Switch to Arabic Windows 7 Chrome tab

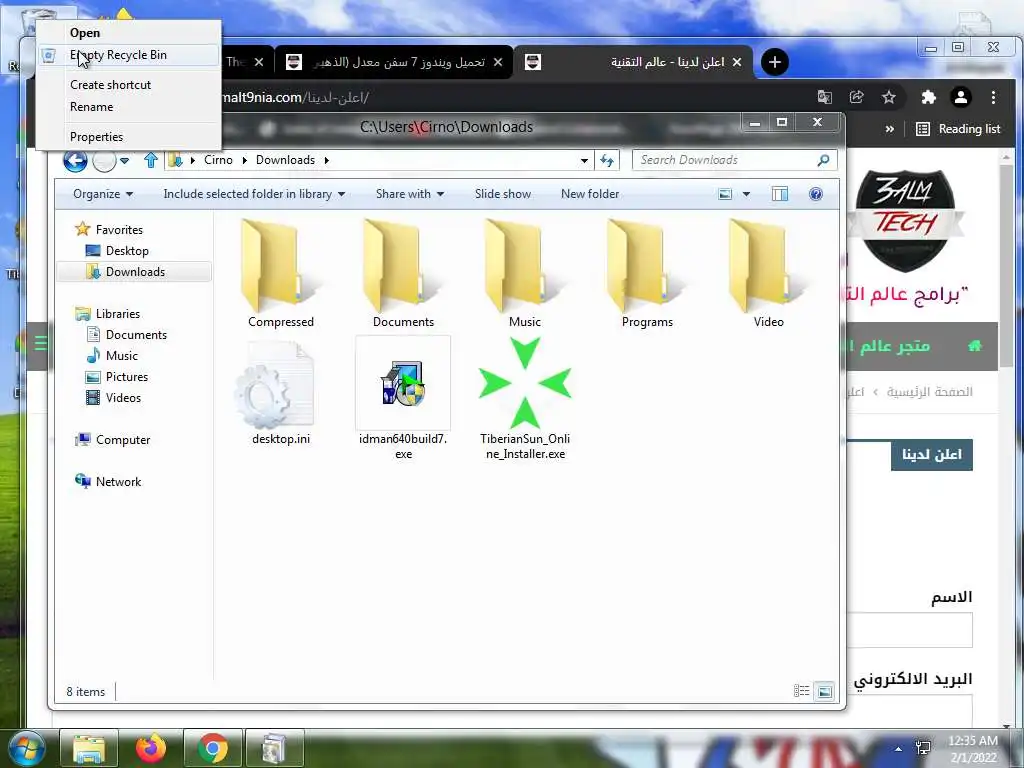(394, 62)
